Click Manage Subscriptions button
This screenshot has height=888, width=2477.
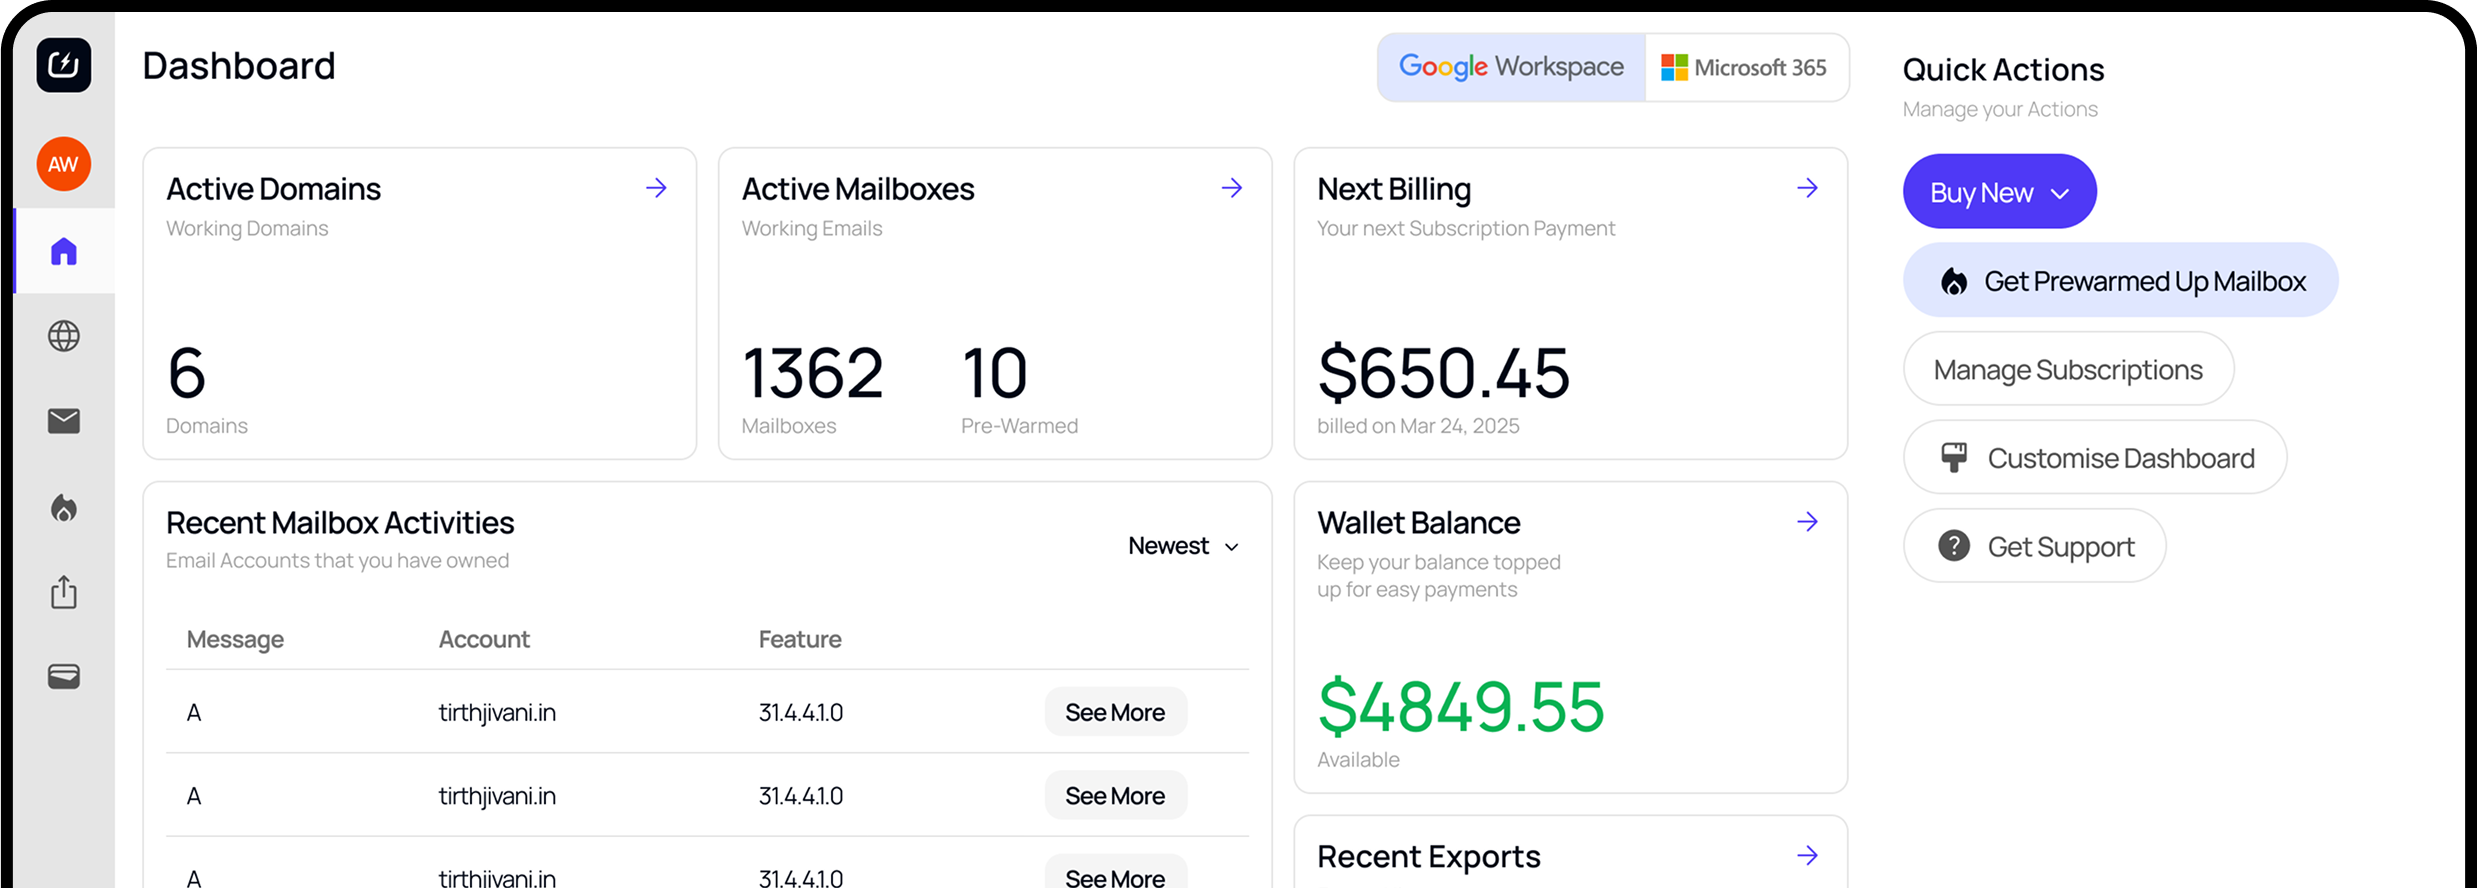(x=2068, y=370)
